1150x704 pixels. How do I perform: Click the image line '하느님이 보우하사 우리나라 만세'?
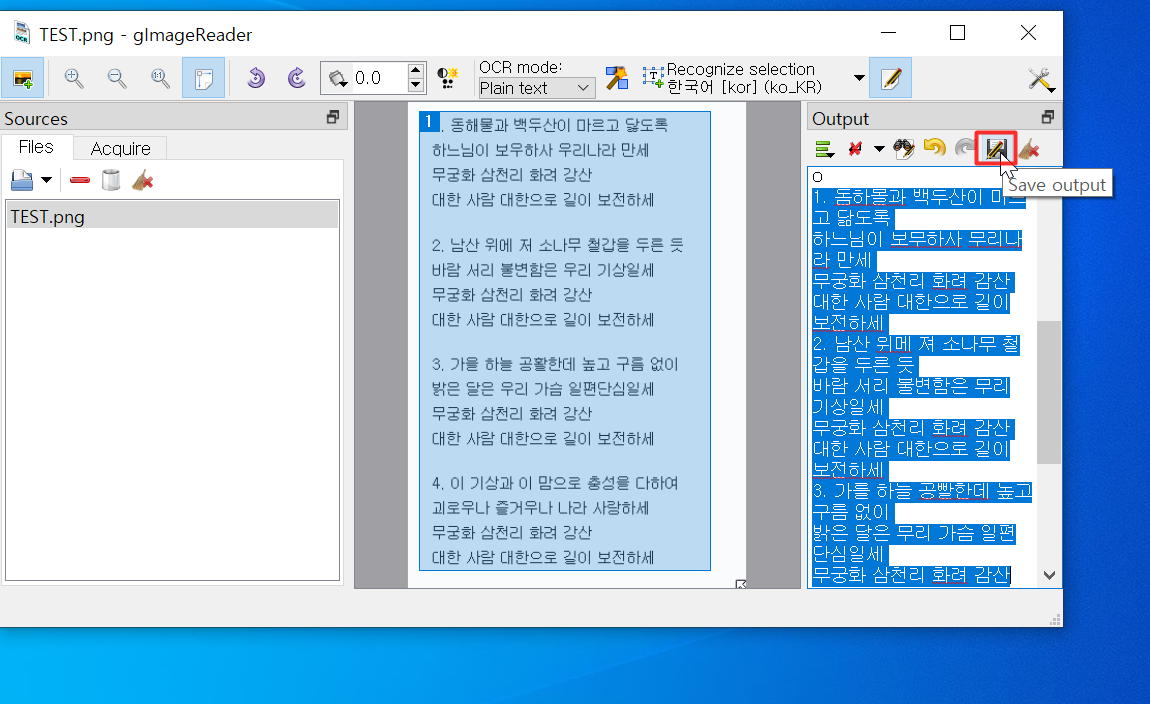click(541, 150)
